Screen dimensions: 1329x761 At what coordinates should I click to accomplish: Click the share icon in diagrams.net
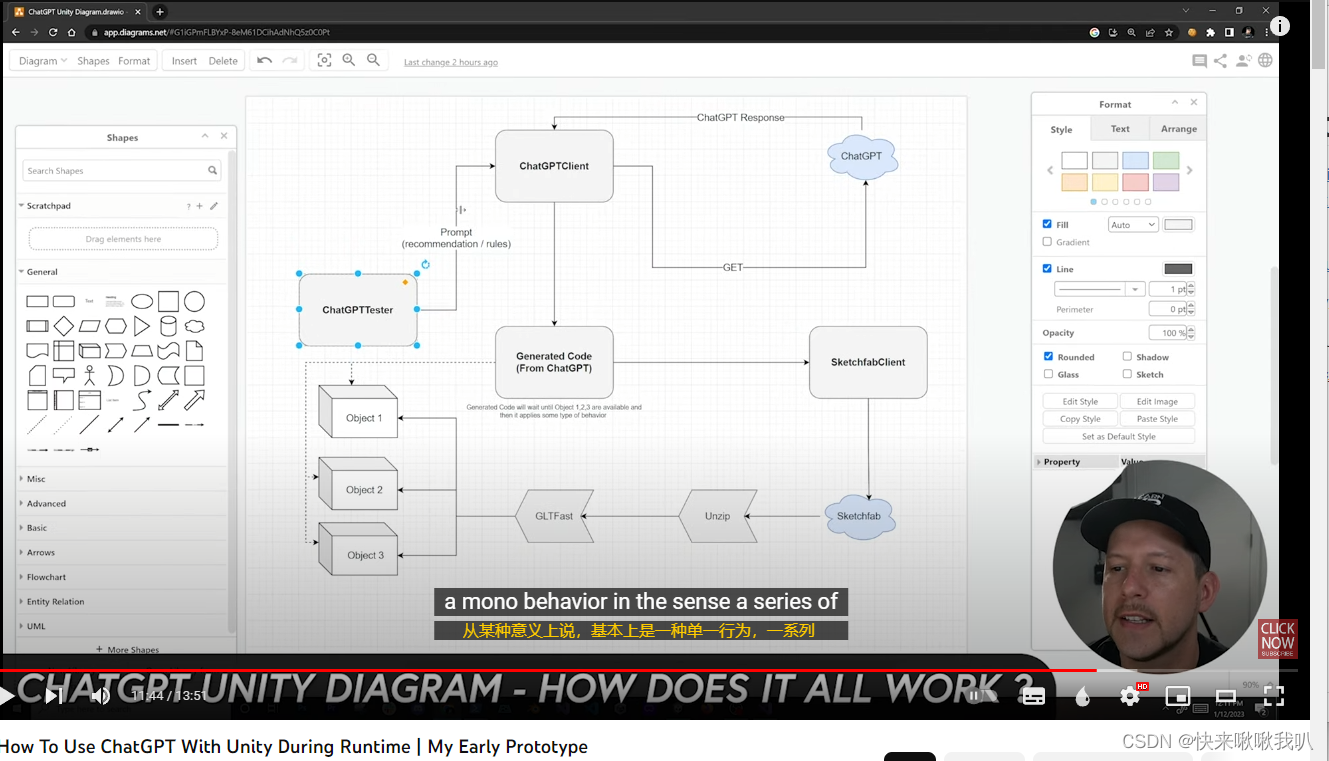click(1220, 61)
